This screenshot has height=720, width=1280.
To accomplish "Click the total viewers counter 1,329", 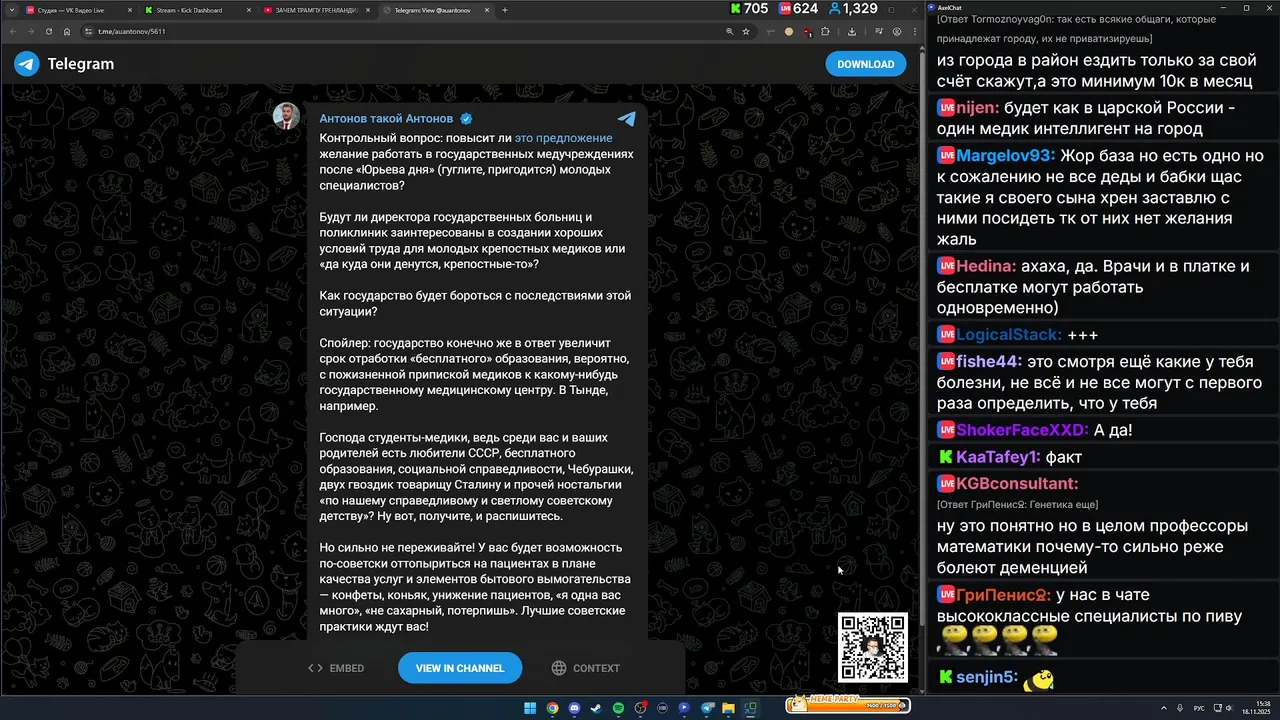I will [x=853, y=9].
